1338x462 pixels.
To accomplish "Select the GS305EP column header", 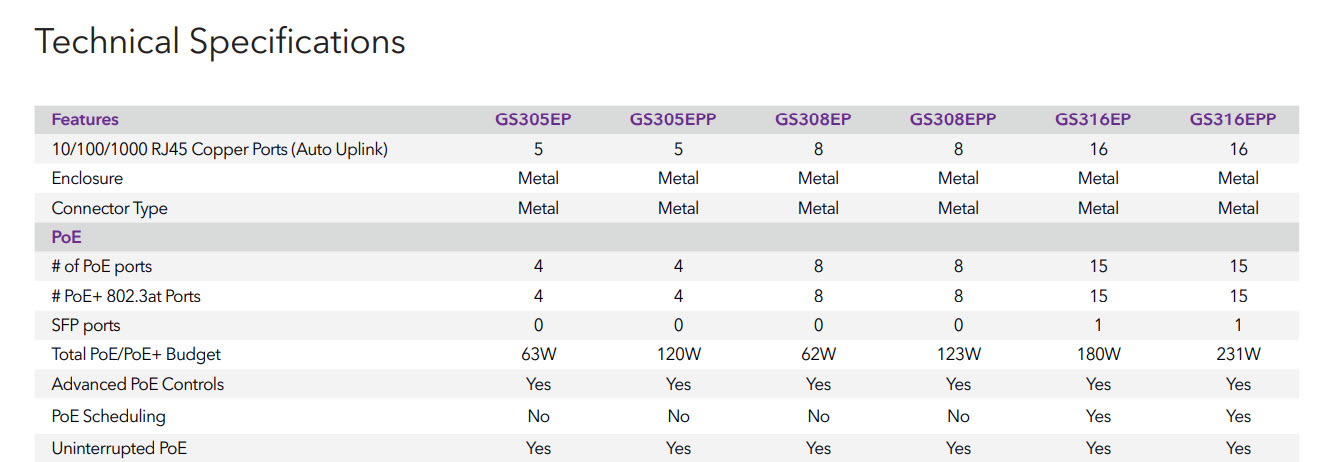I will tap(533, 120).
